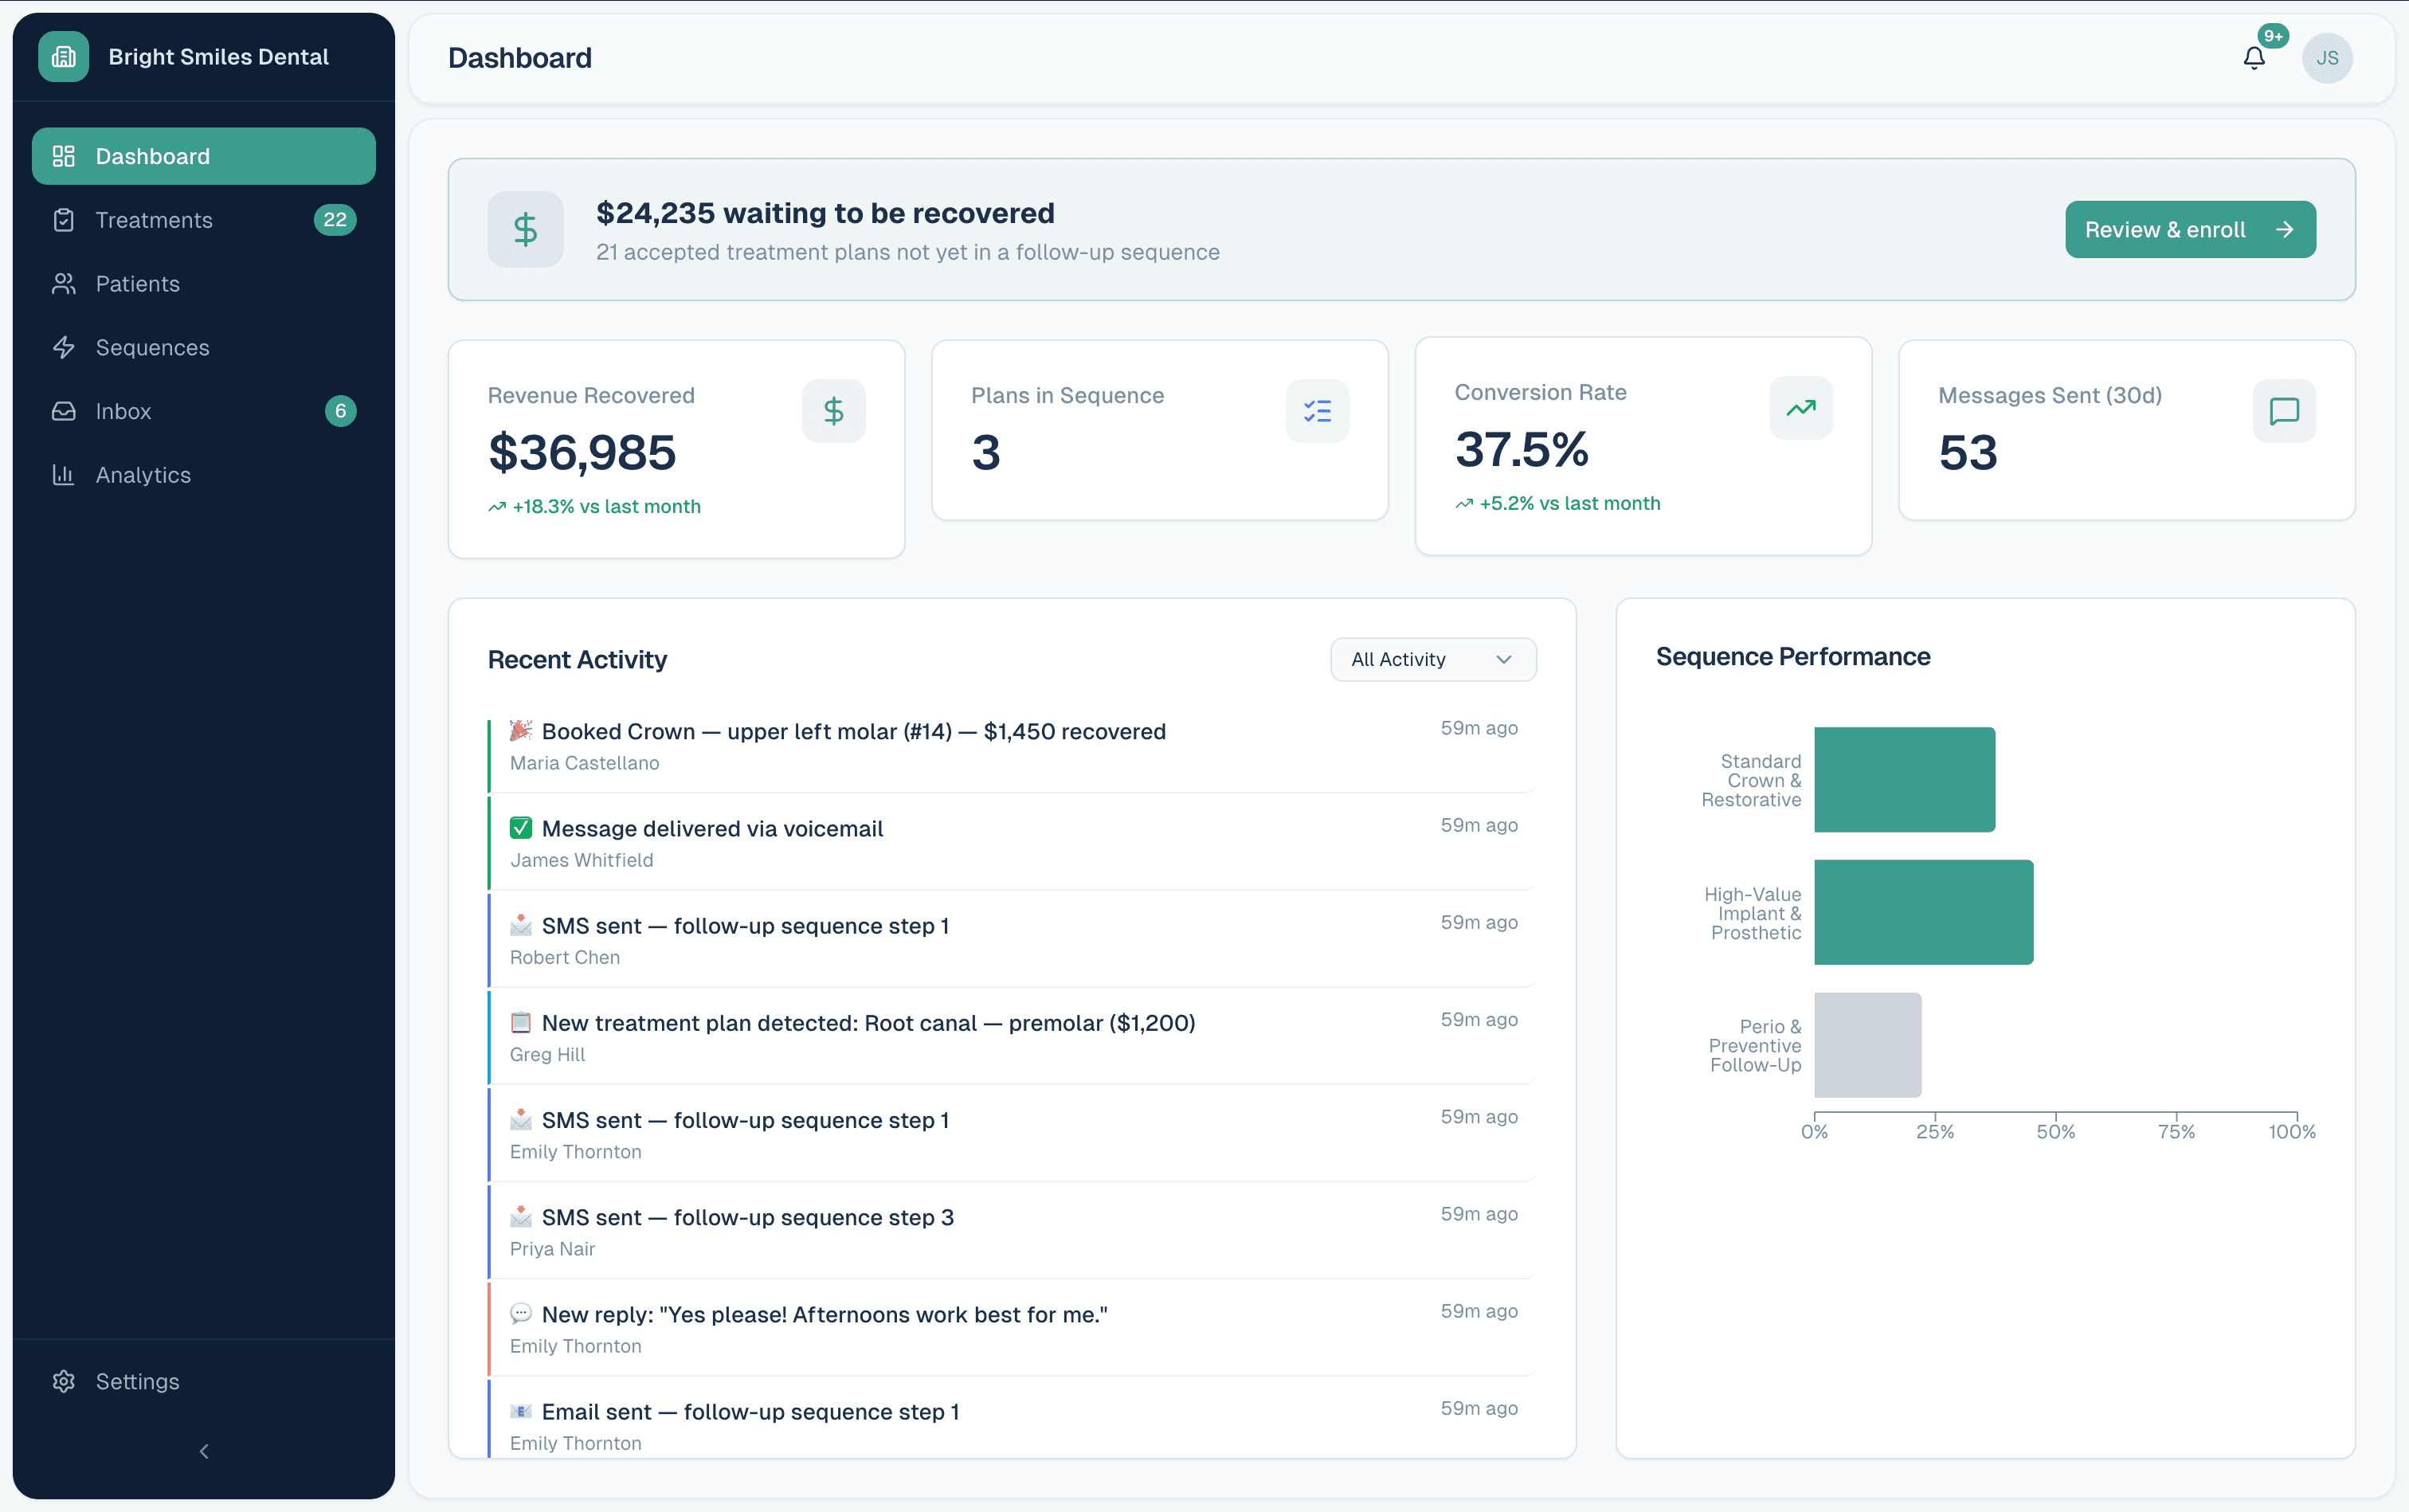Open the notifications bell

point(2252,57)
